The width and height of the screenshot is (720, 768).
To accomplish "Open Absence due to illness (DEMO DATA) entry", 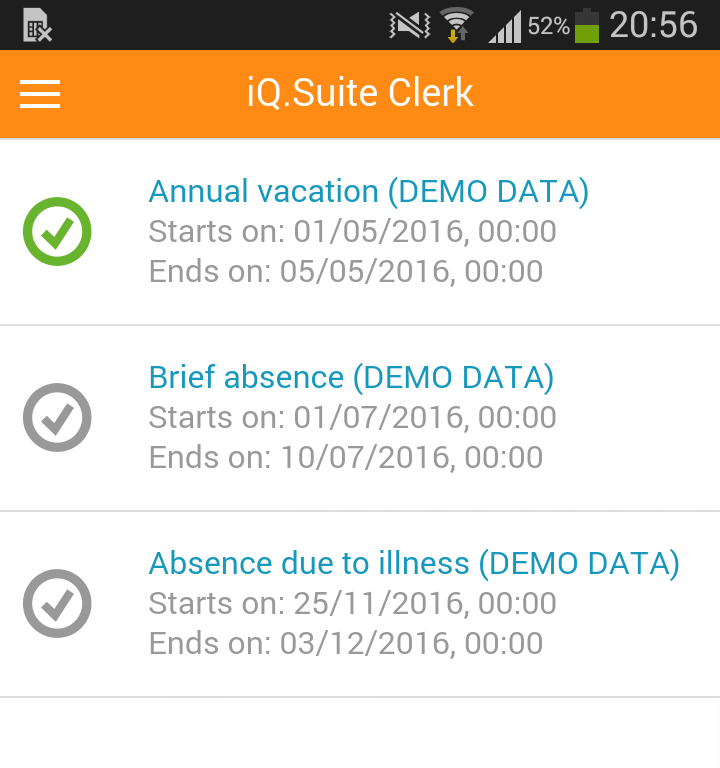I will point(414,563).
